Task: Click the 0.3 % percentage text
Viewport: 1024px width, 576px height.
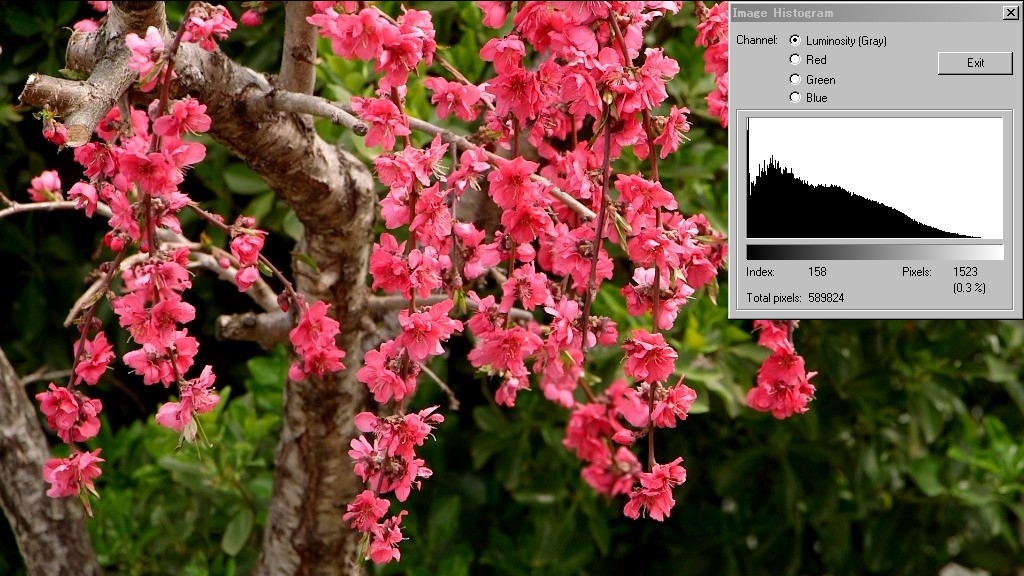Action: tap(969, 288)
